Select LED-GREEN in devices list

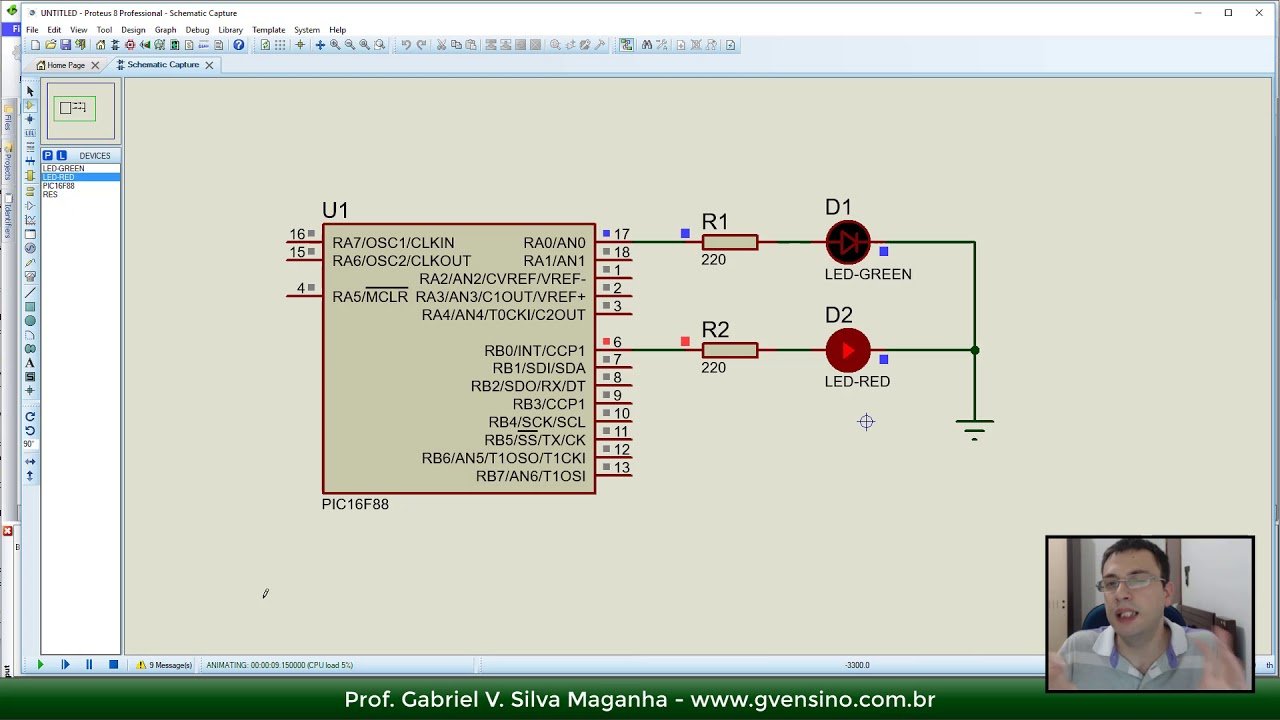(80, 168)
